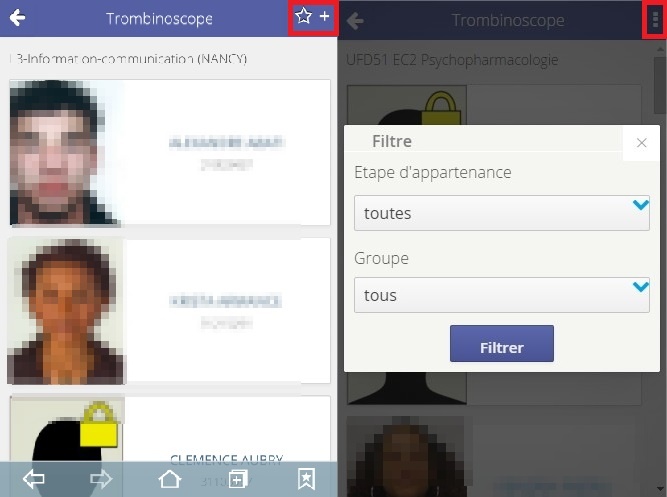This screenshot has height=497, width=667.
Task: Add to favorites with the star plus icon
Action: coord(313,17)
